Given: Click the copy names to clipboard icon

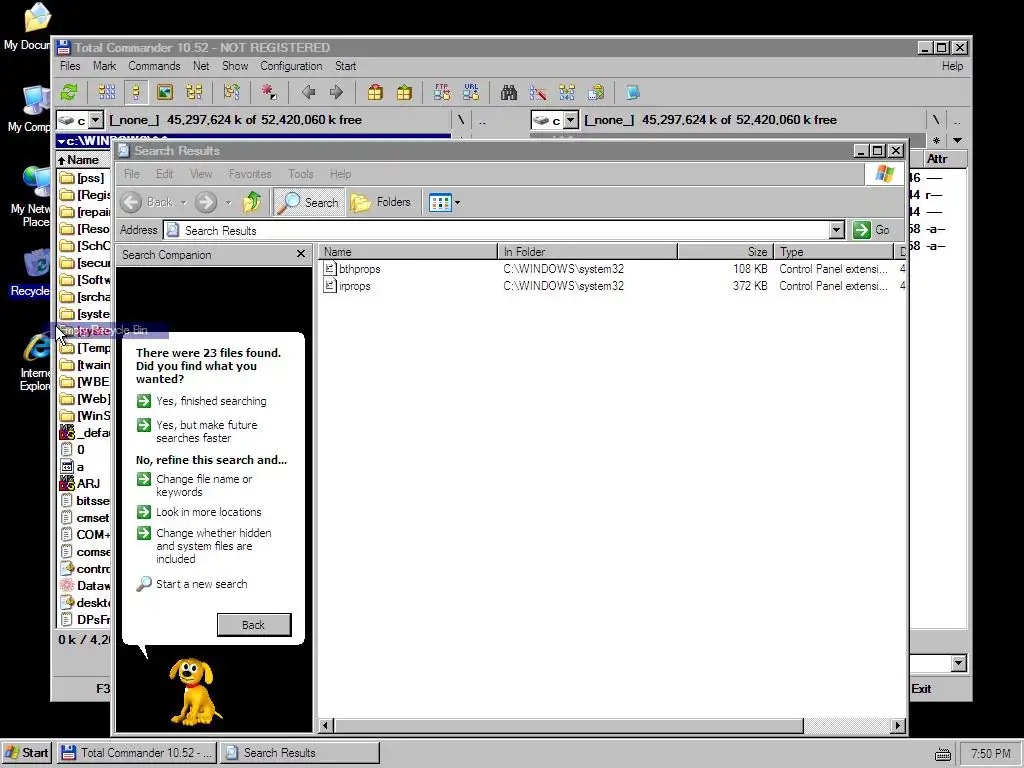Looking at the screenshot, I should (x=596, y=92).
